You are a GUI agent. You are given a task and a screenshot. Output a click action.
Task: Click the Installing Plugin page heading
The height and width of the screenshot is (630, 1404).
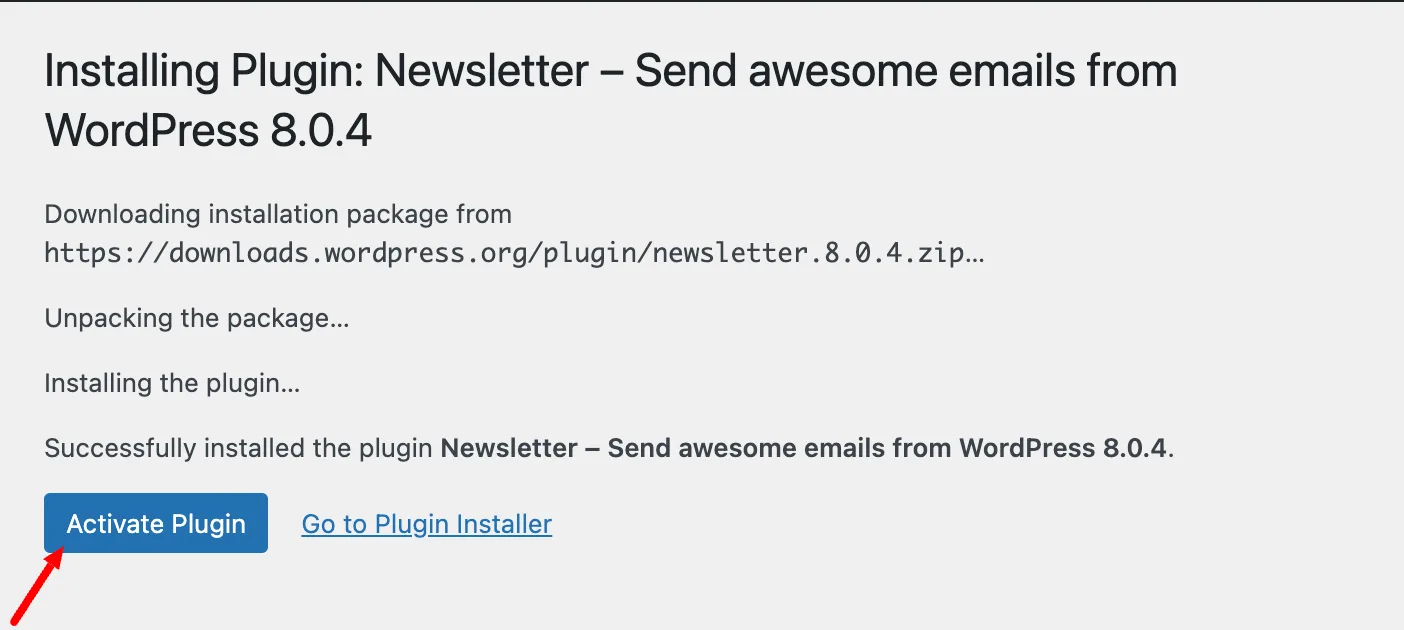pyautogui.click(x=611, y=101)
